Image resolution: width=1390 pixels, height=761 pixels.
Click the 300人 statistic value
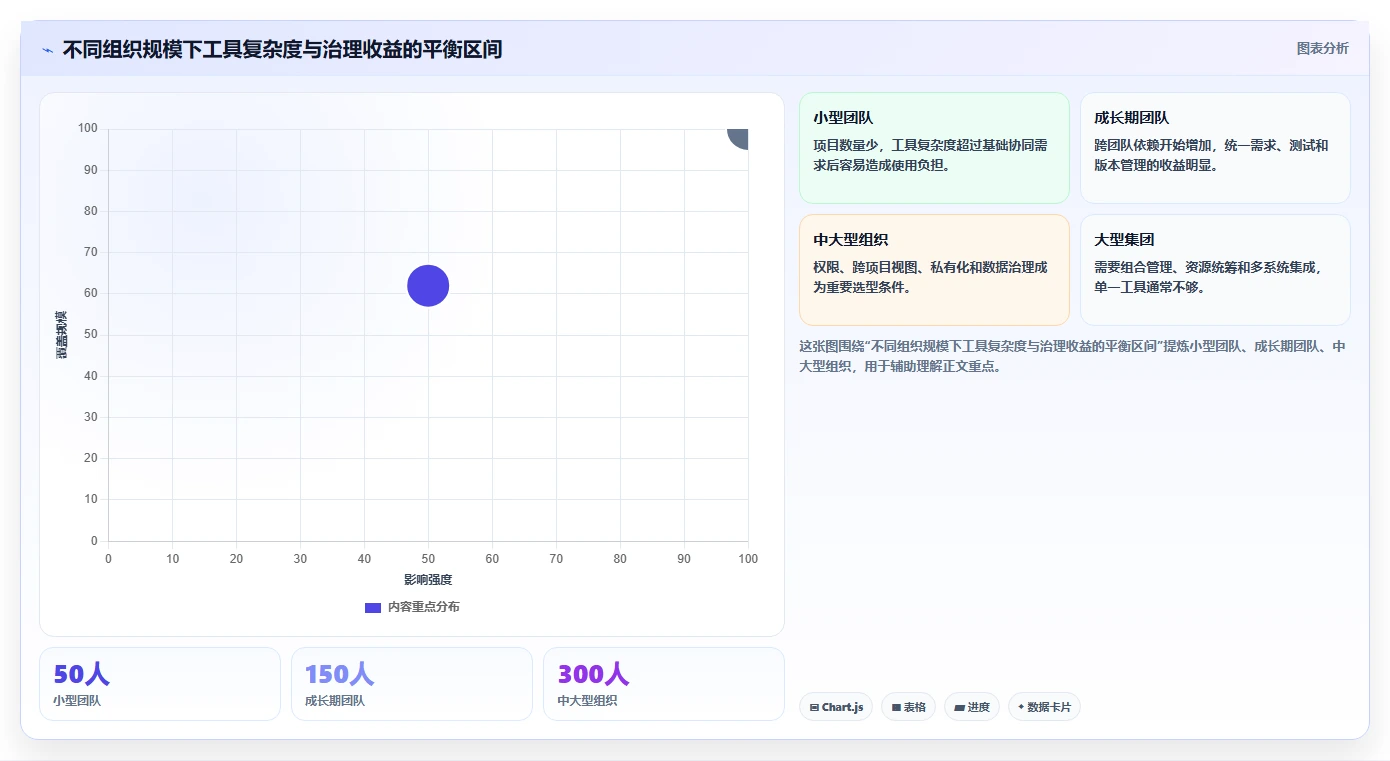click(594, 675)
